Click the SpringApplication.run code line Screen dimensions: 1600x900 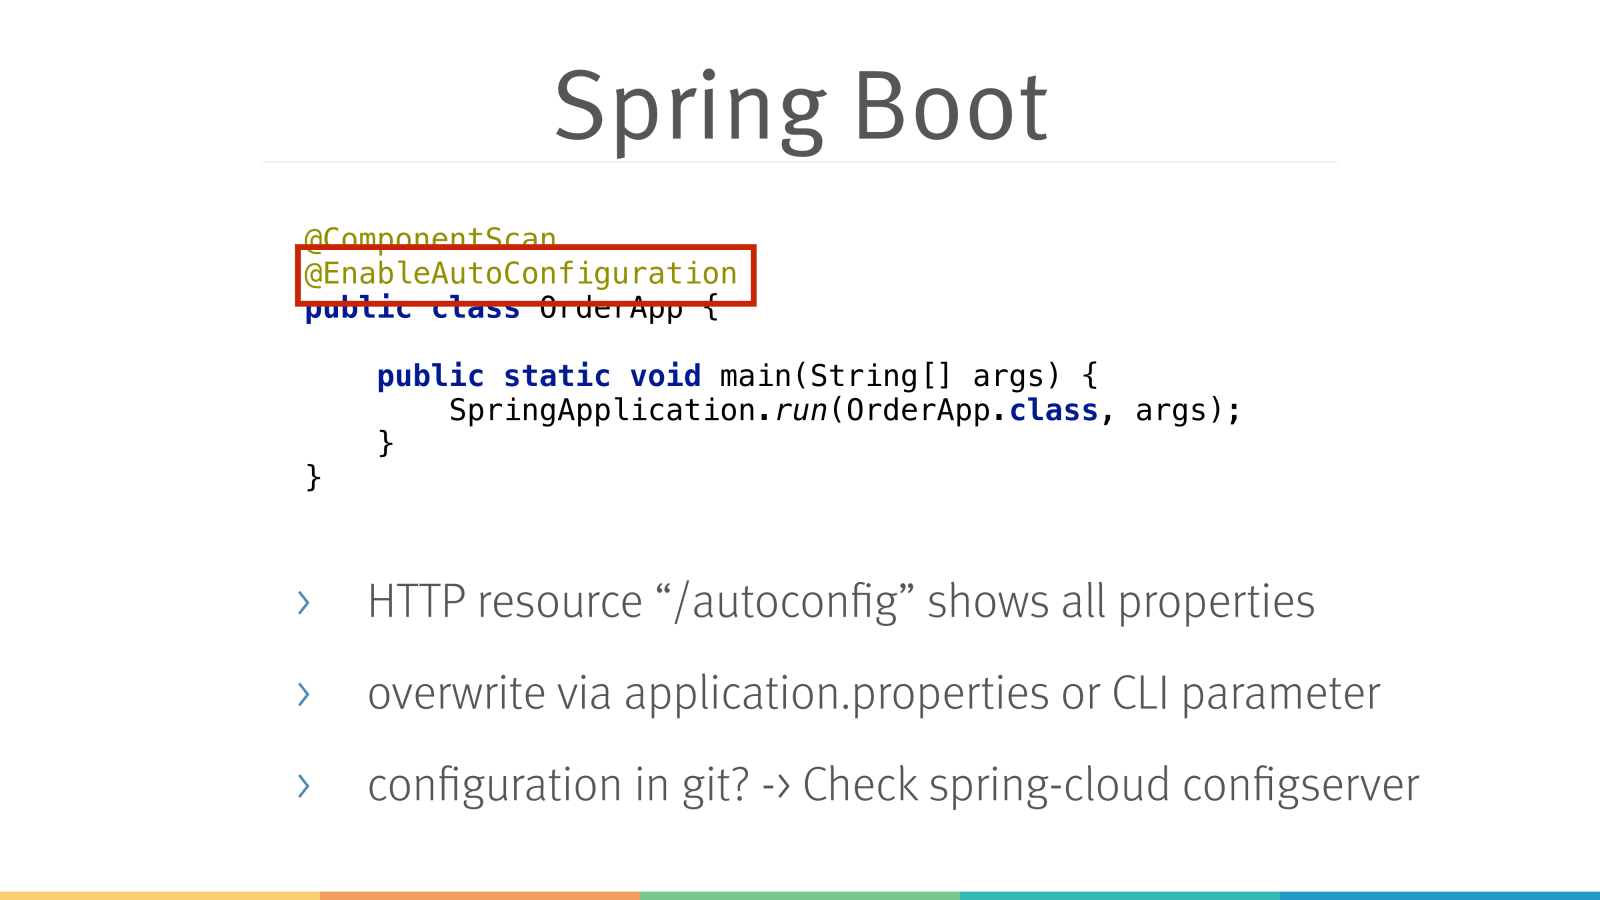coord(845,410)
